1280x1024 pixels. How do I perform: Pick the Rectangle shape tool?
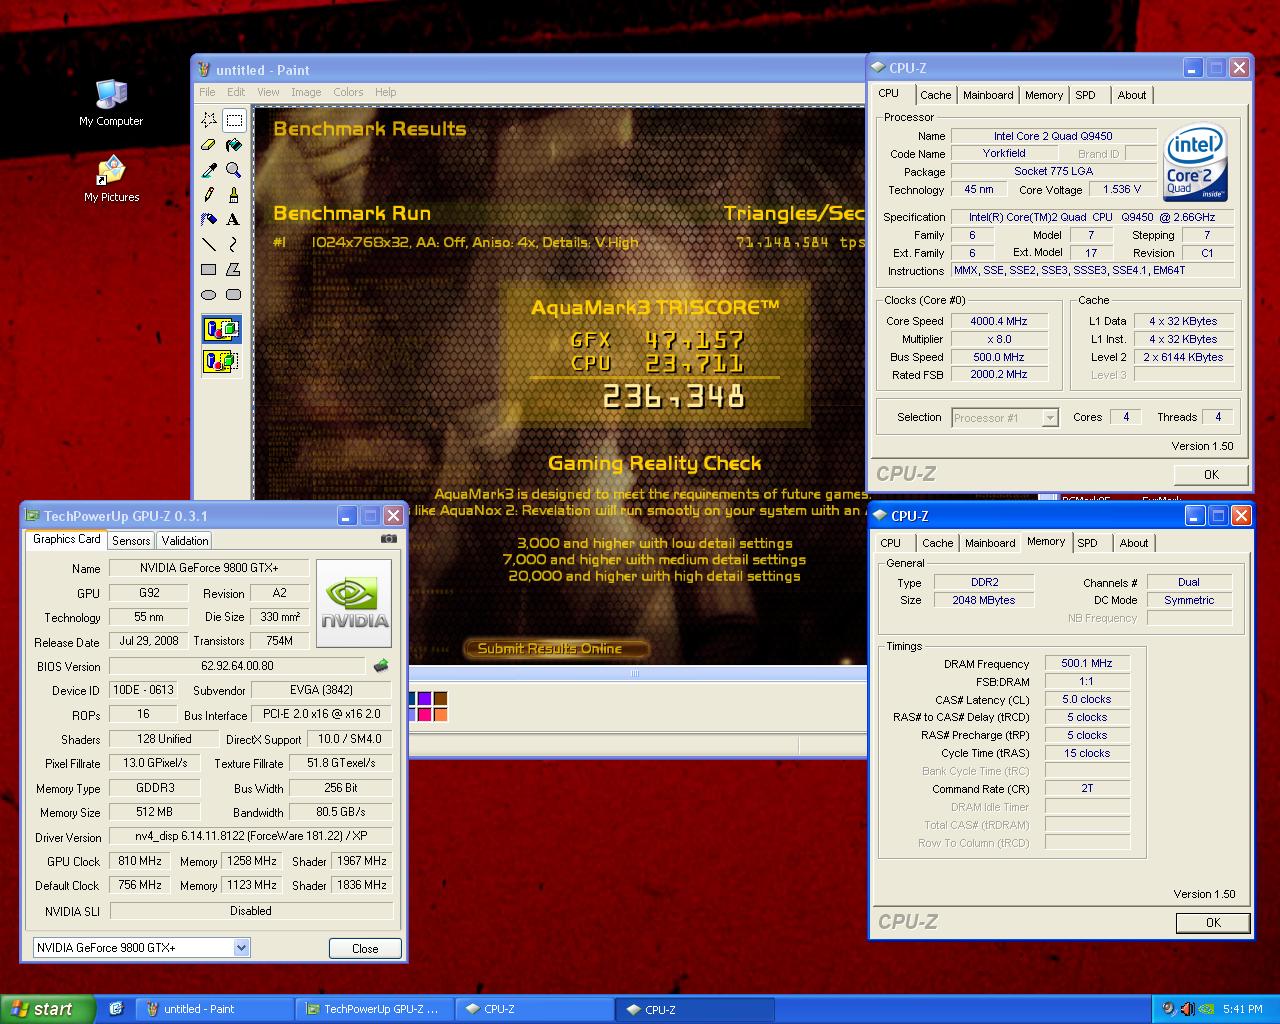pos(209,269)
